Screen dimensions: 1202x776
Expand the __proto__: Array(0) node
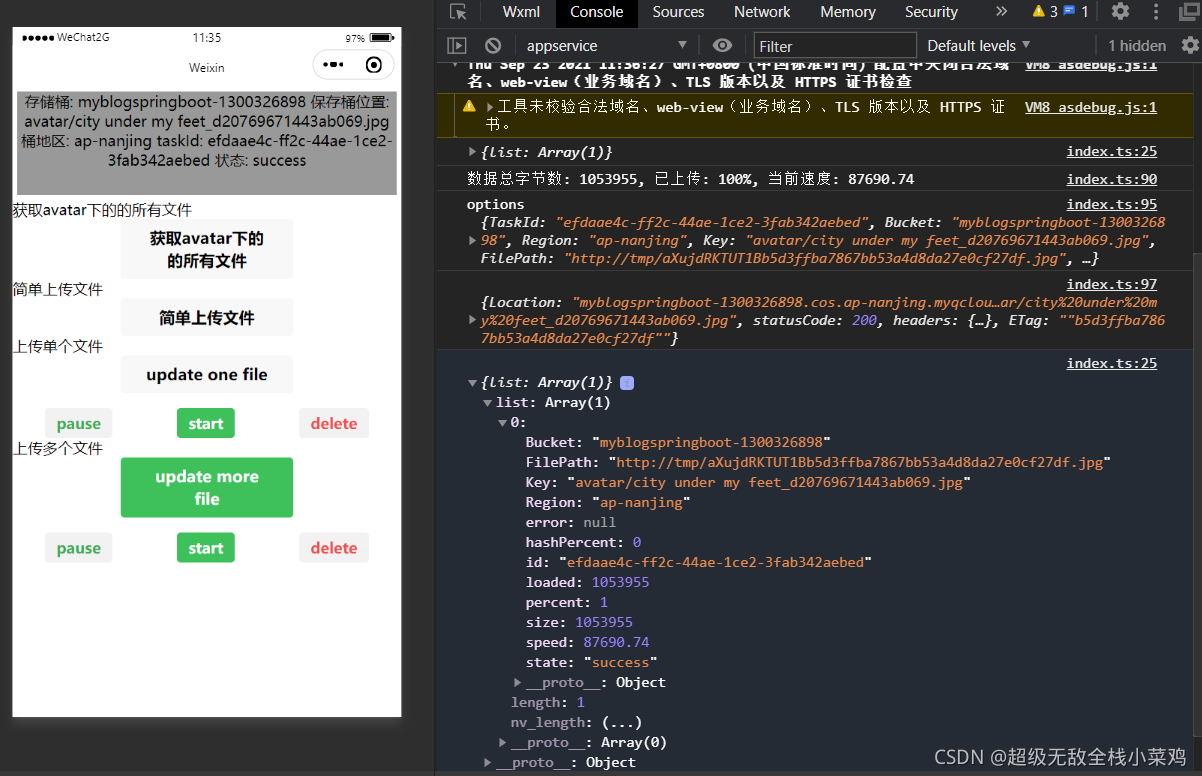pyautogui.click(x=502, y=742)
